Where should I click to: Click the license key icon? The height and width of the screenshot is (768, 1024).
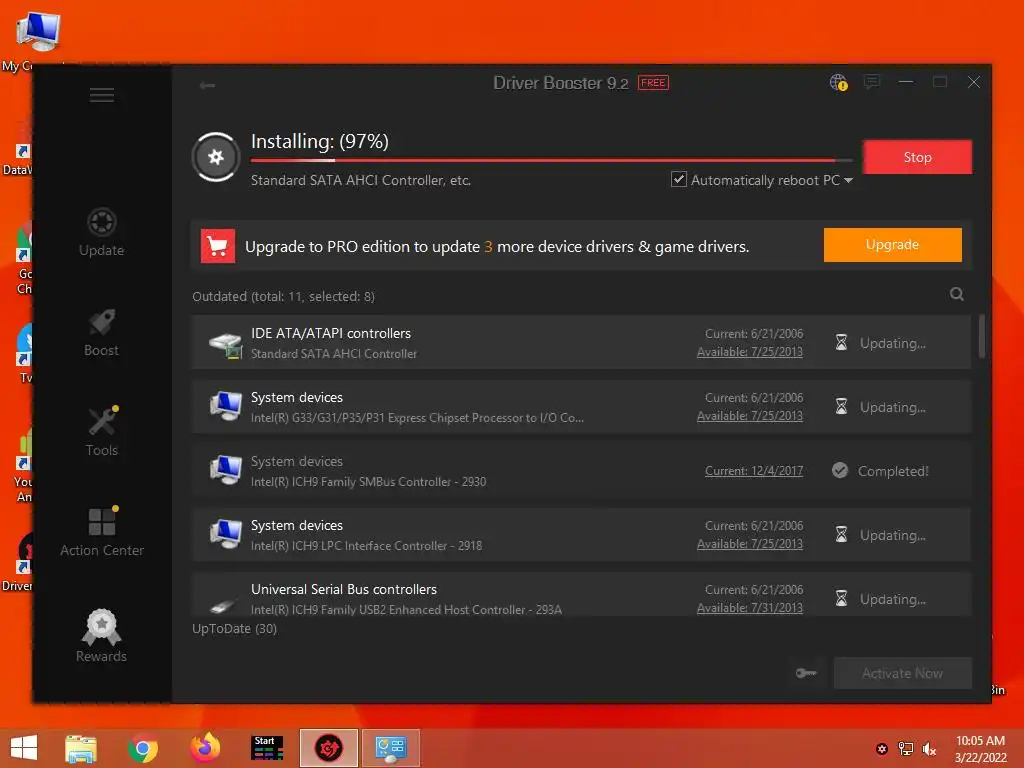(x=807, y=673)
